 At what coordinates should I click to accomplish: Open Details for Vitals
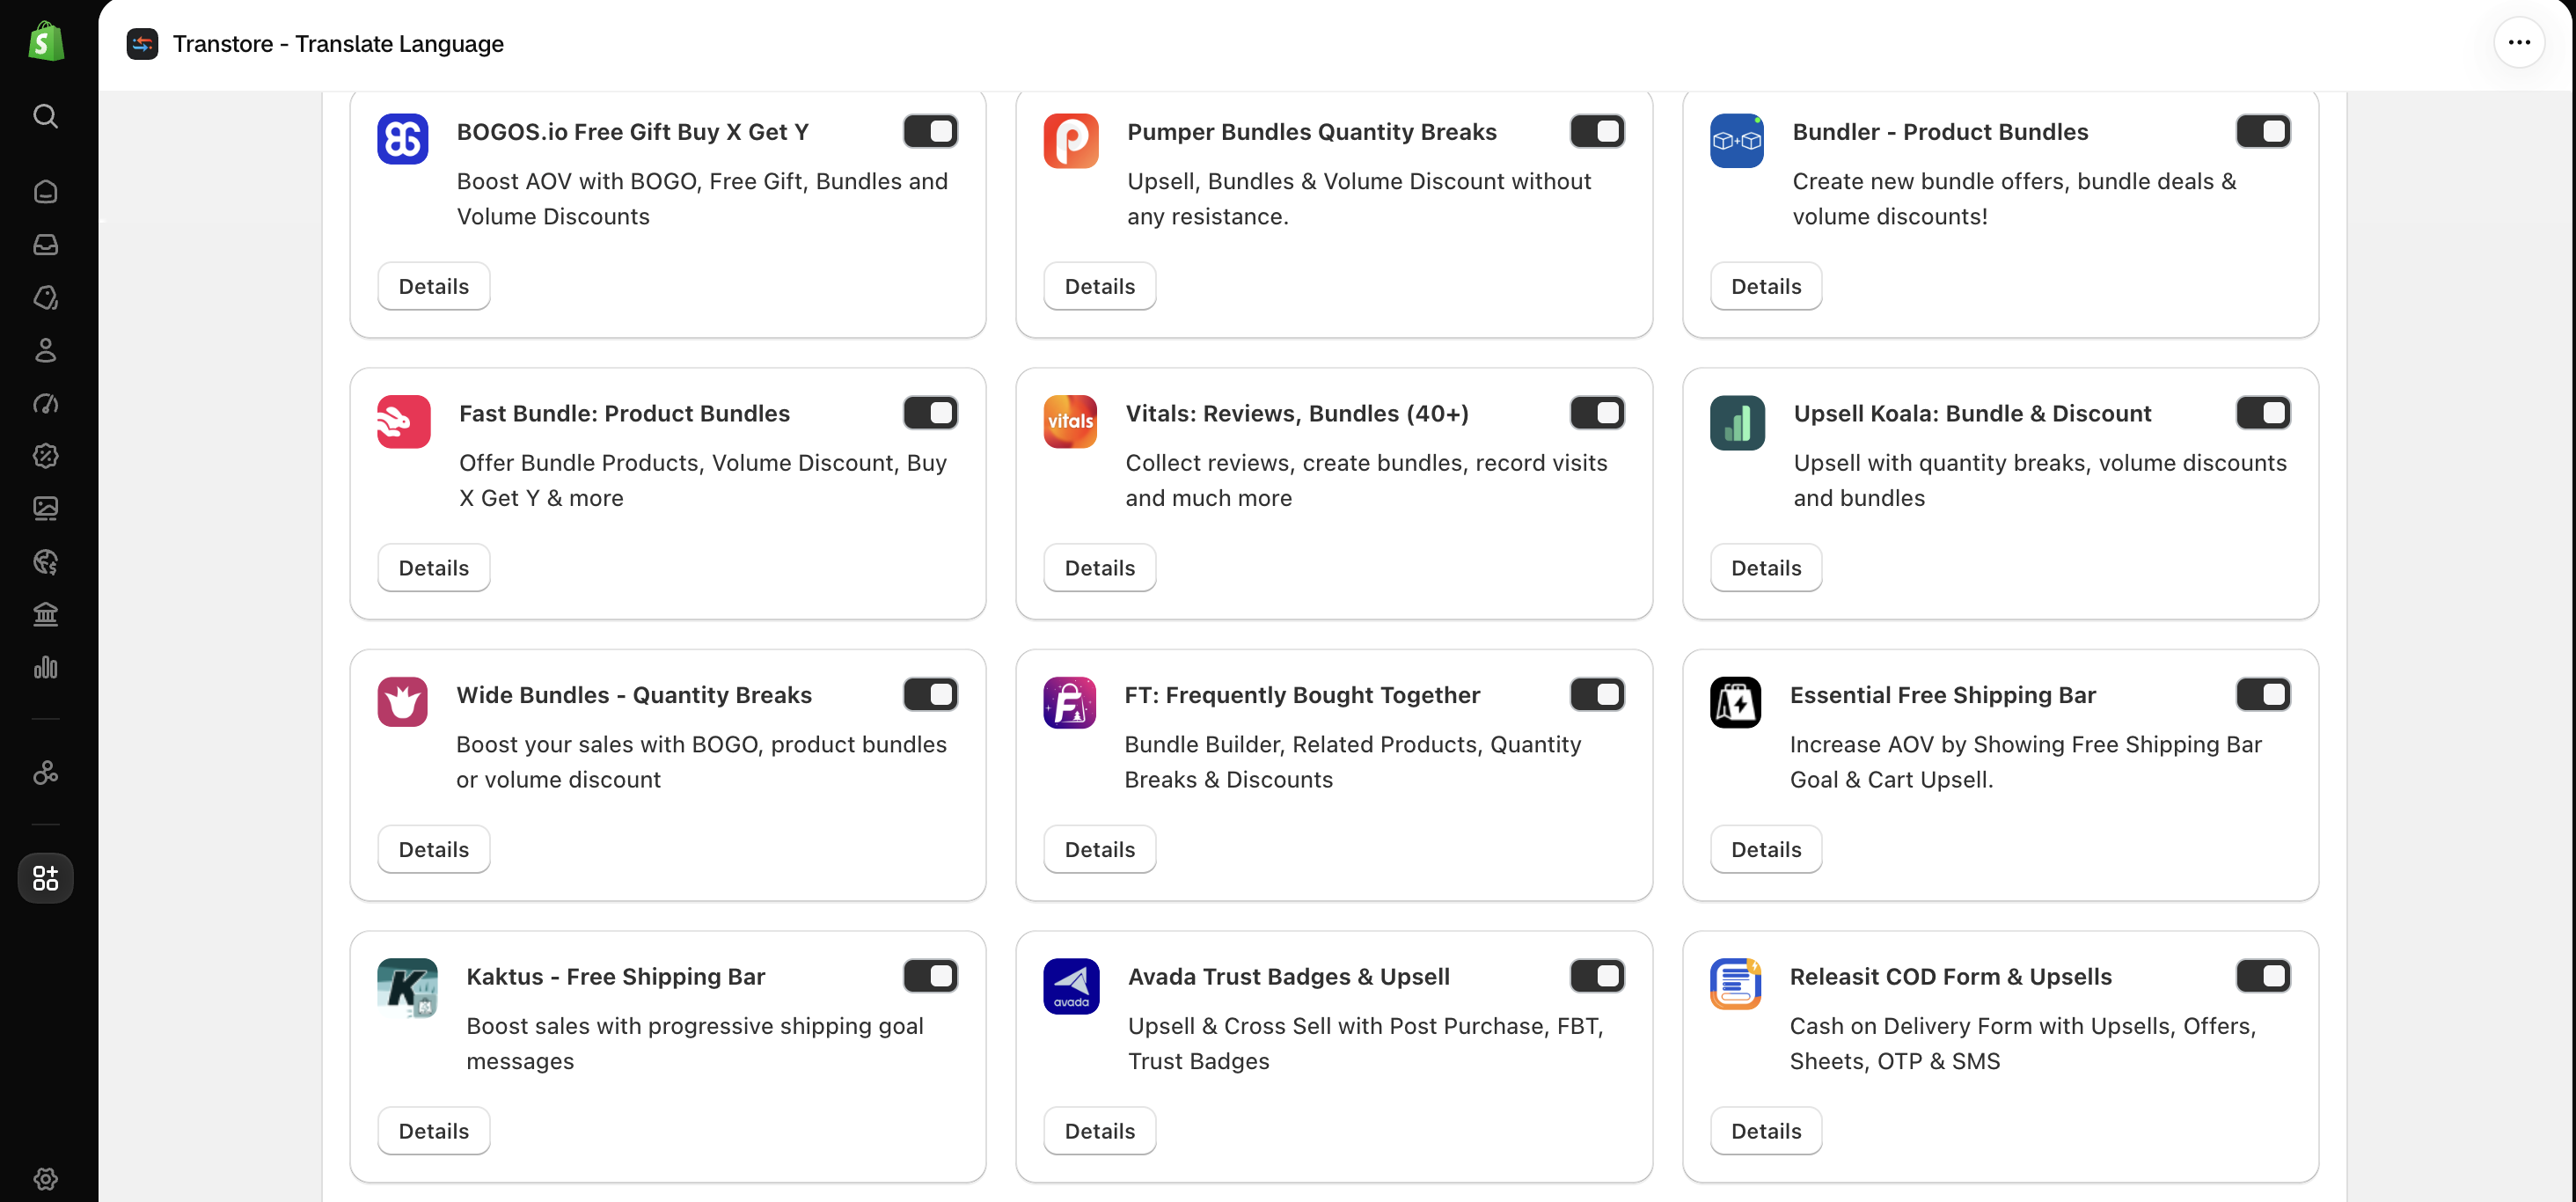(1100, 568)
